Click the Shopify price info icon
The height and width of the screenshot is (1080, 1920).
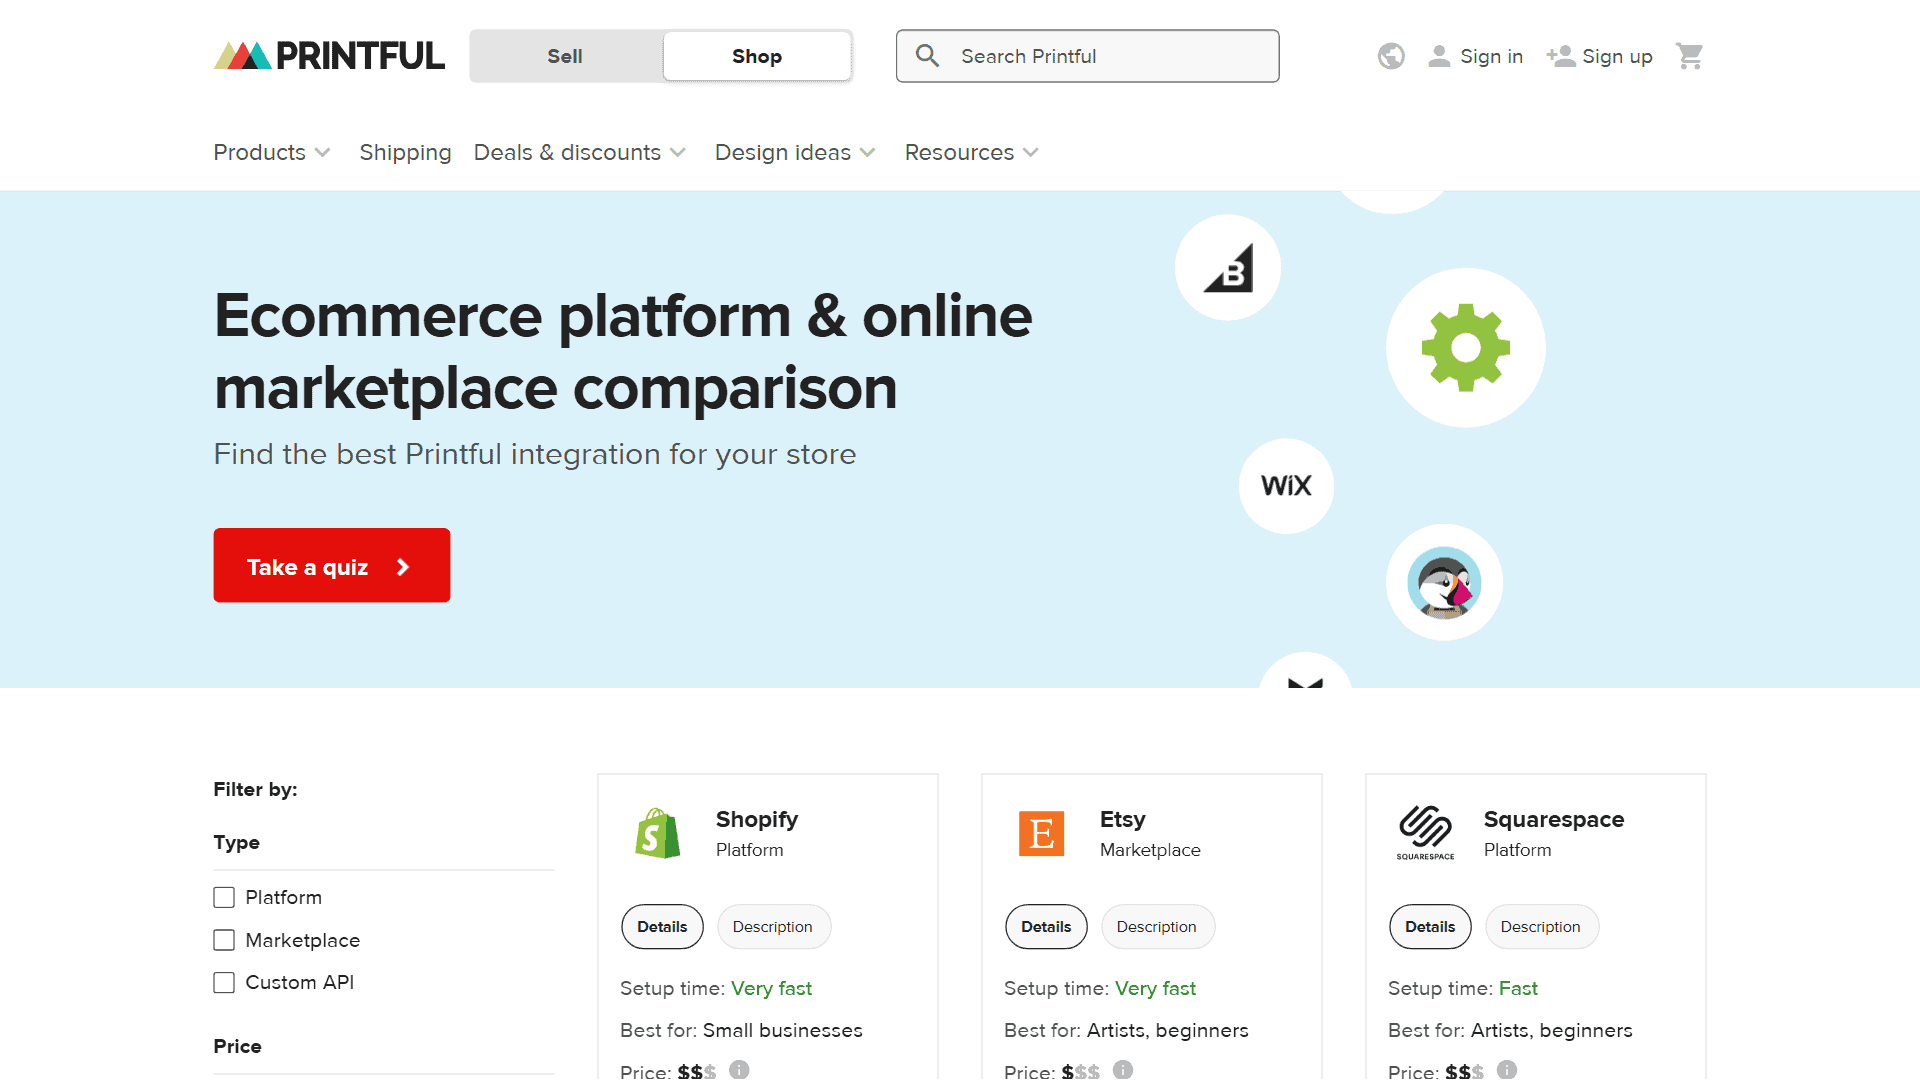(739, 1069)
